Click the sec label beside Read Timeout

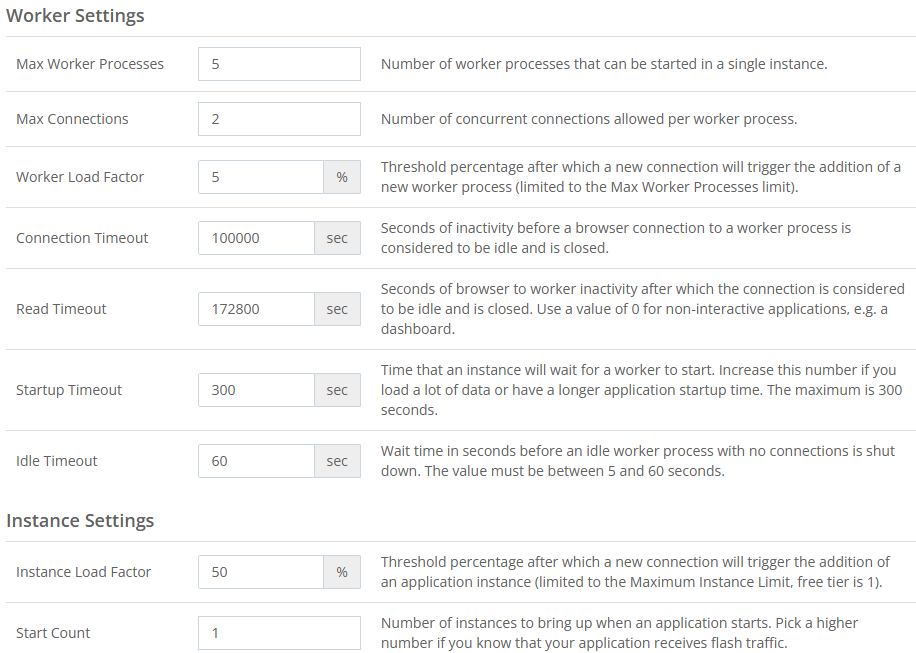(338, 309)
